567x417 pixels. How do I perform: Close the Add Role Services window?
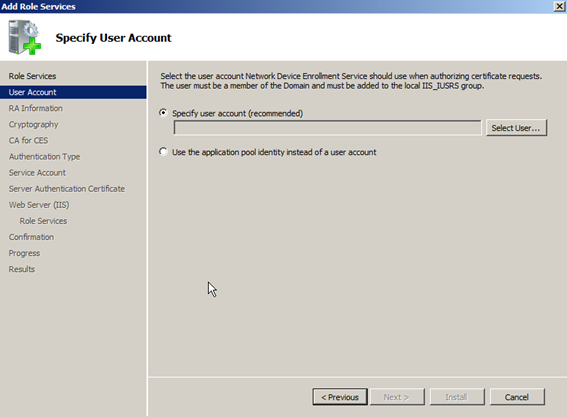559,7
